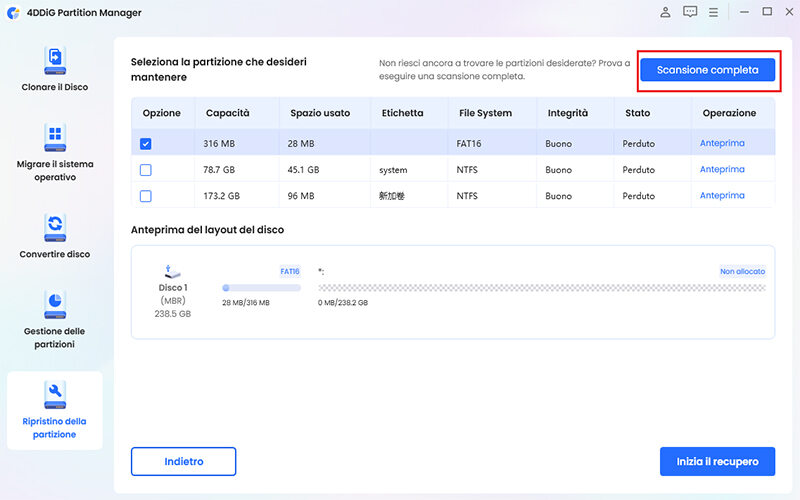Check the 78.7 GB system partition checkbox

click(x=146, y=170)
